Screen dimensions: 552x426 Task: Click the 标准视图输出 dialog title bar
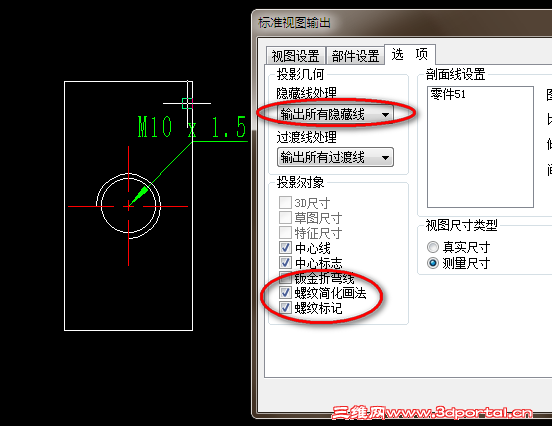pos(401,23)
